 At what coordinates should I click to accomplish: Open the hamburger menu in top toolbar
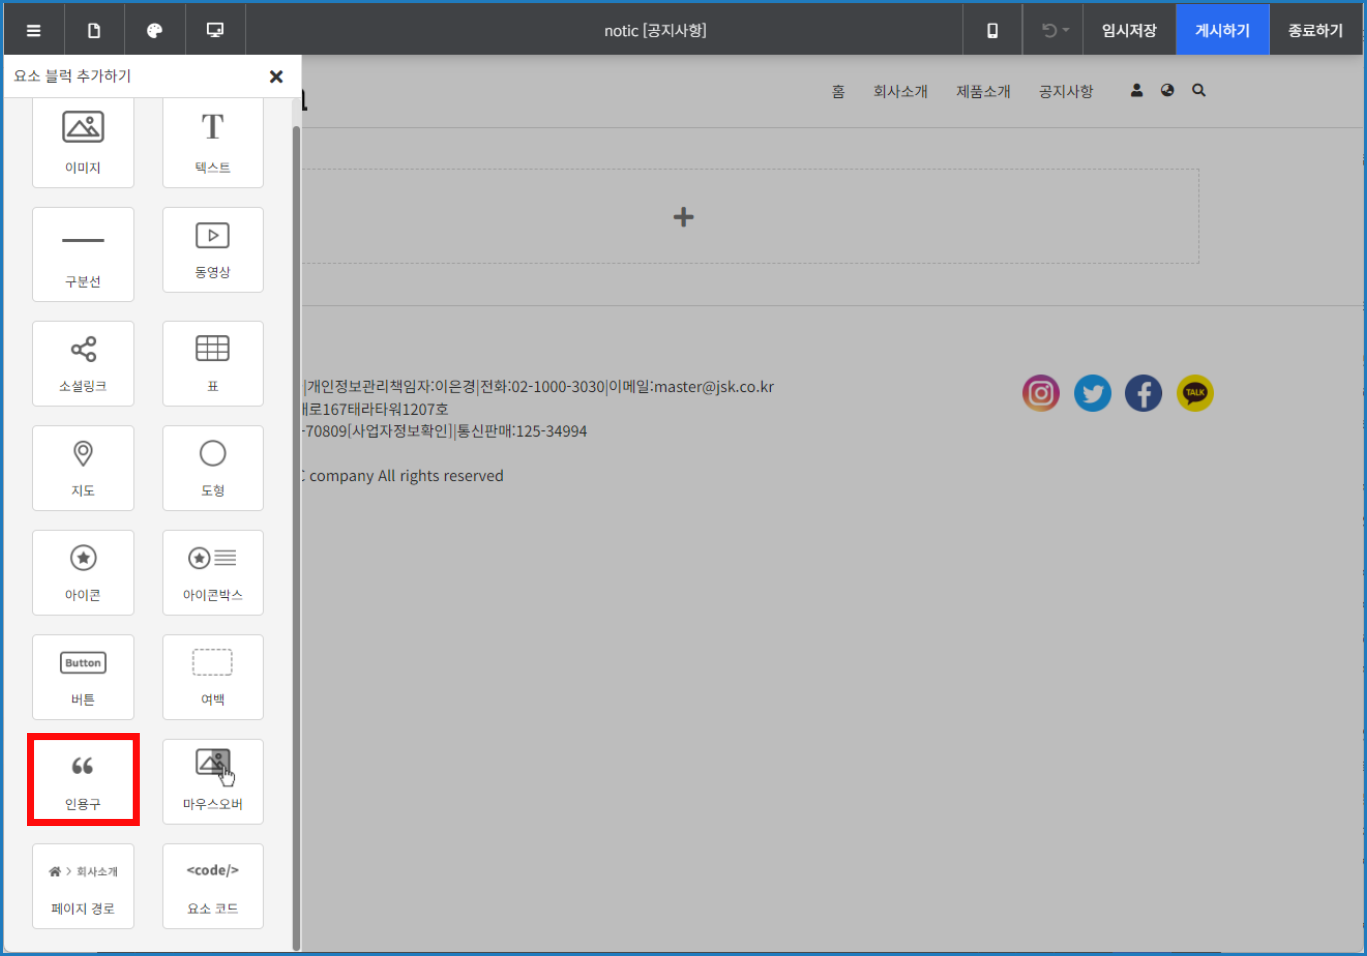(x=34, y=30)
